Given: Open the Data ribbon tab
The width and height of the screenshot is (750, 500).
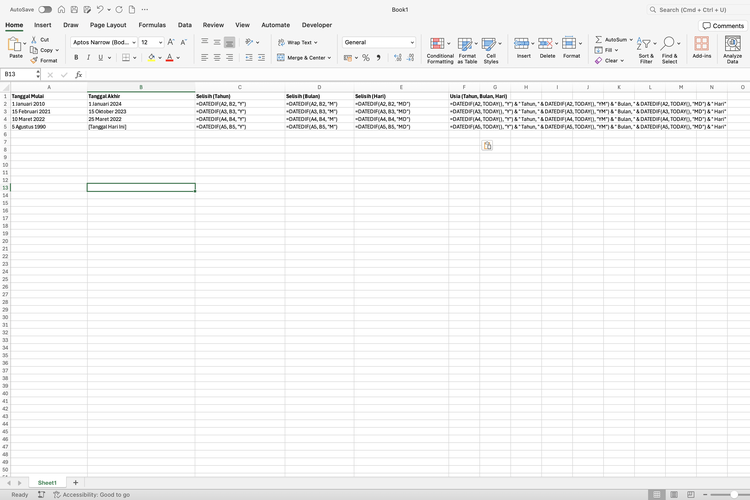Looking at the screenshot, I should tap(185, 25).
